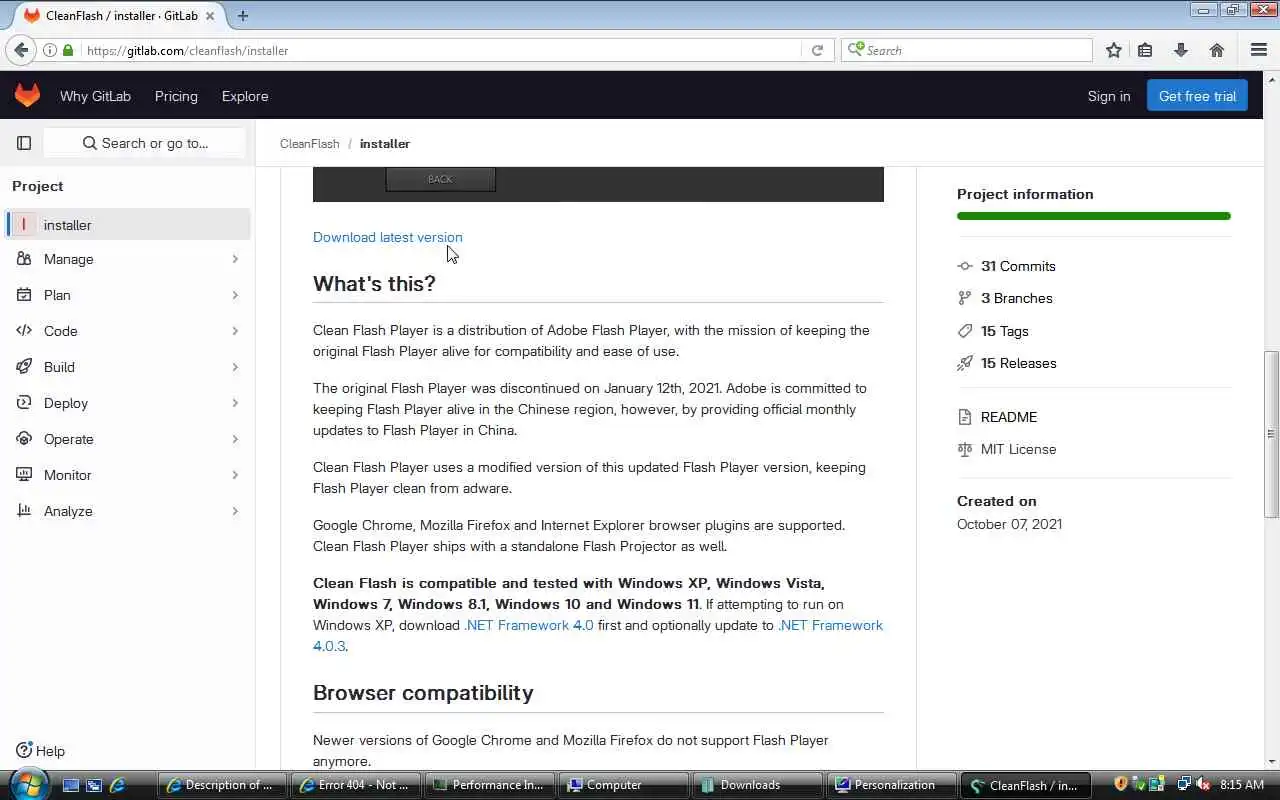Expand the Code sidebar section
The width and height of the screenshot is (1280, 800).
pos(127,331)
